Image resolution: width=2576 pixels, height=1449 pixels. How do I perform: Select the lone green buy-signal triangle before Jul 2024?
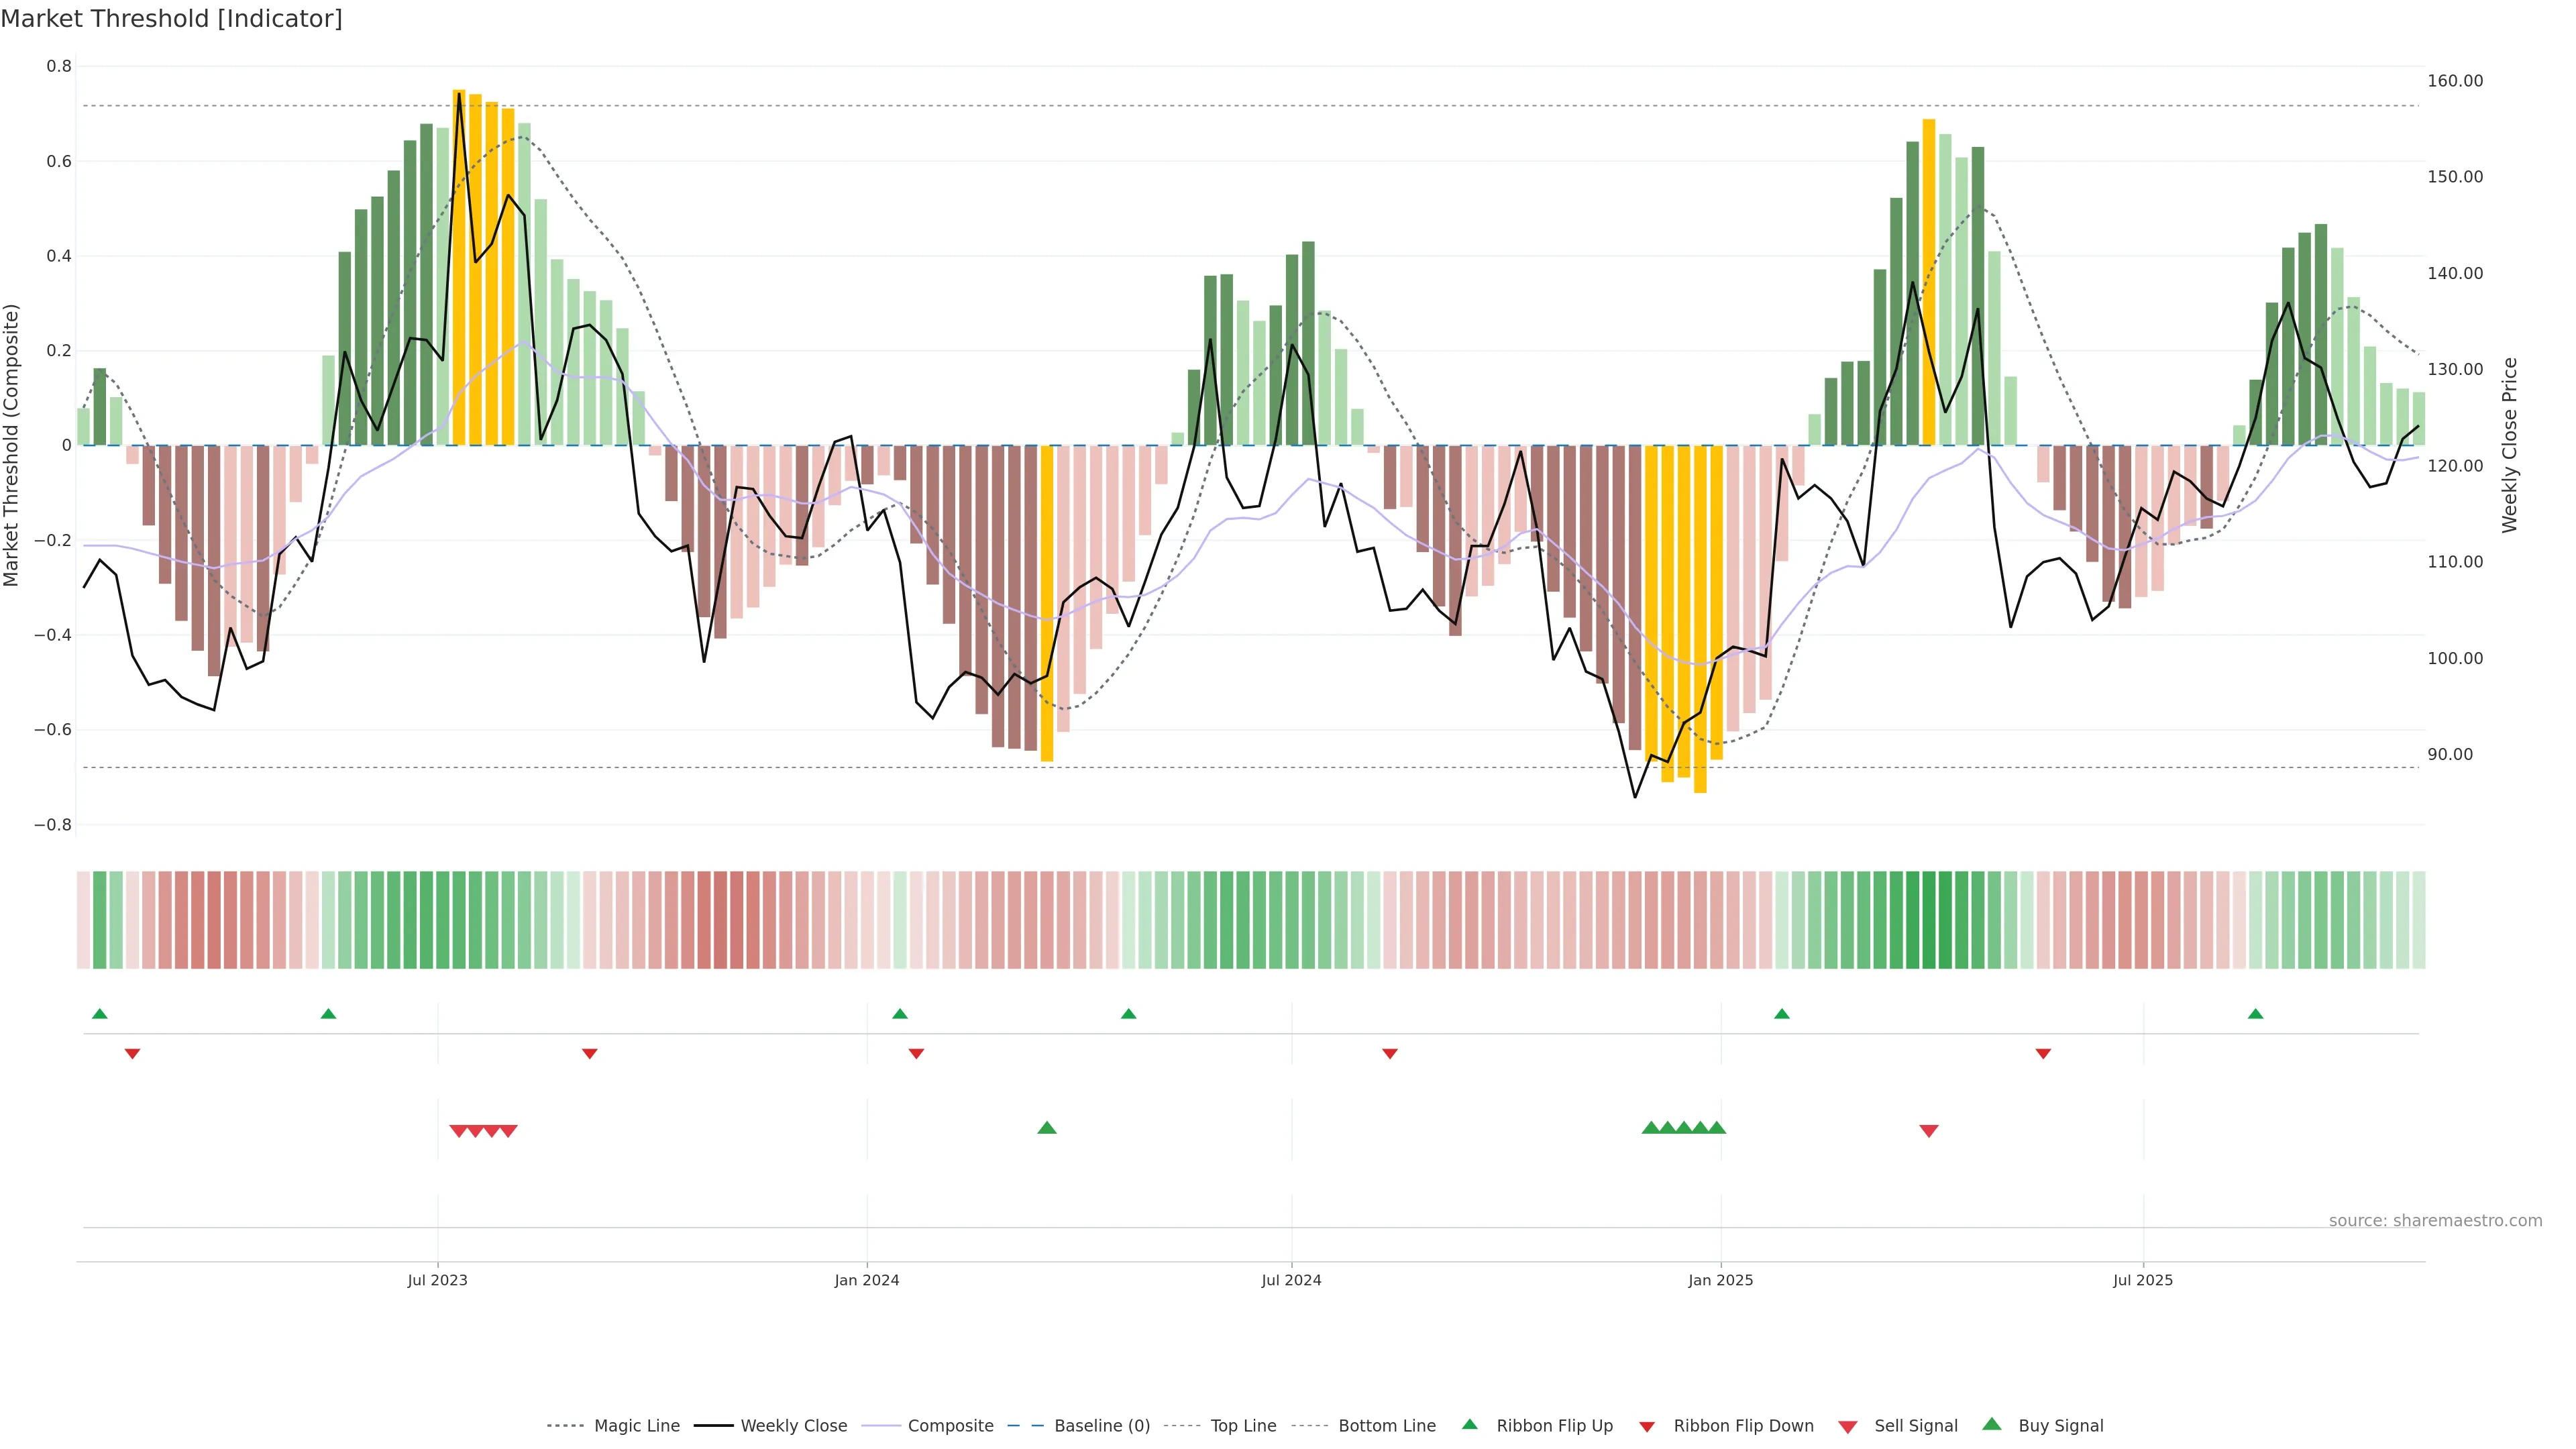coord(1047,1128)
